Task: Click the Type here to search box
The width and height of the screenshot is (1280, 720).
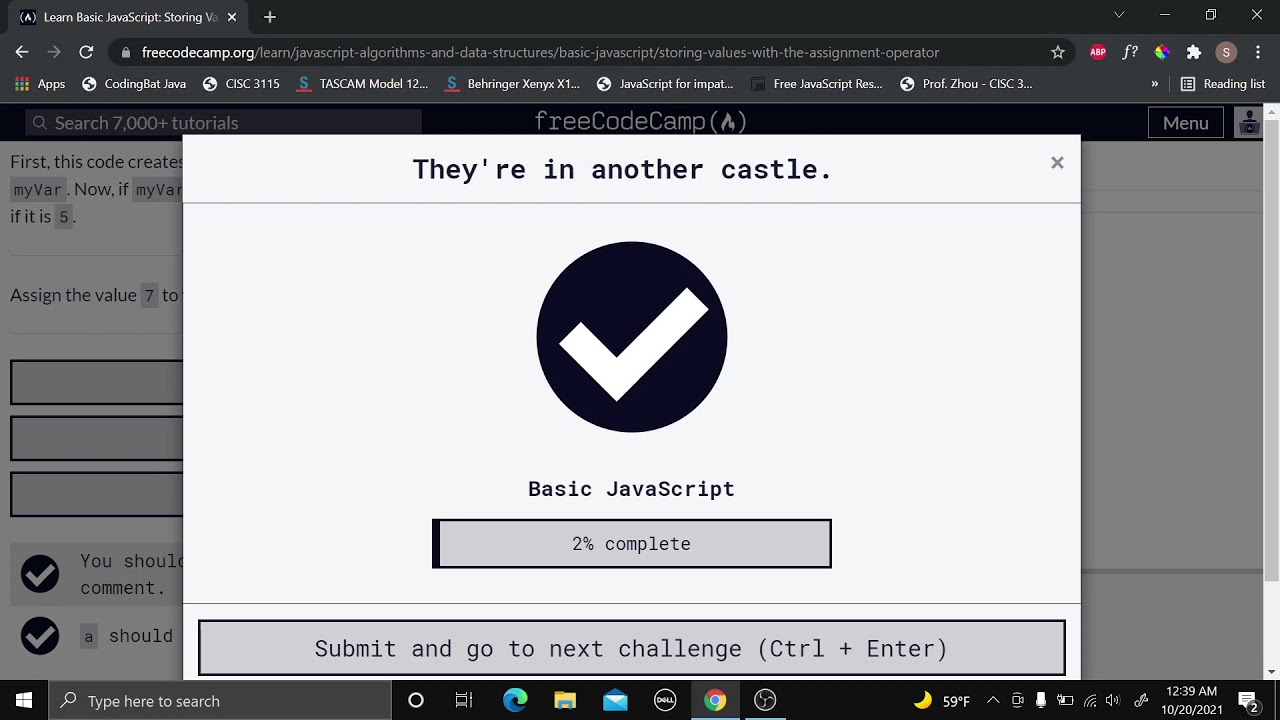Action: point(220,701)
